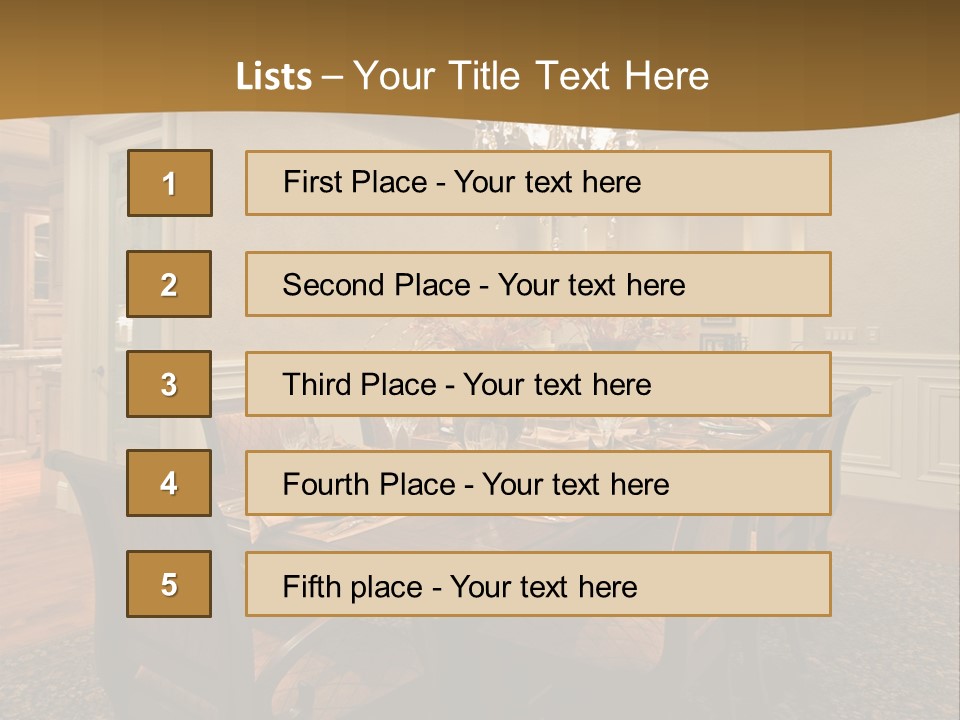
Task: Select the number 2 box
Action: click(x=169, y=284)
